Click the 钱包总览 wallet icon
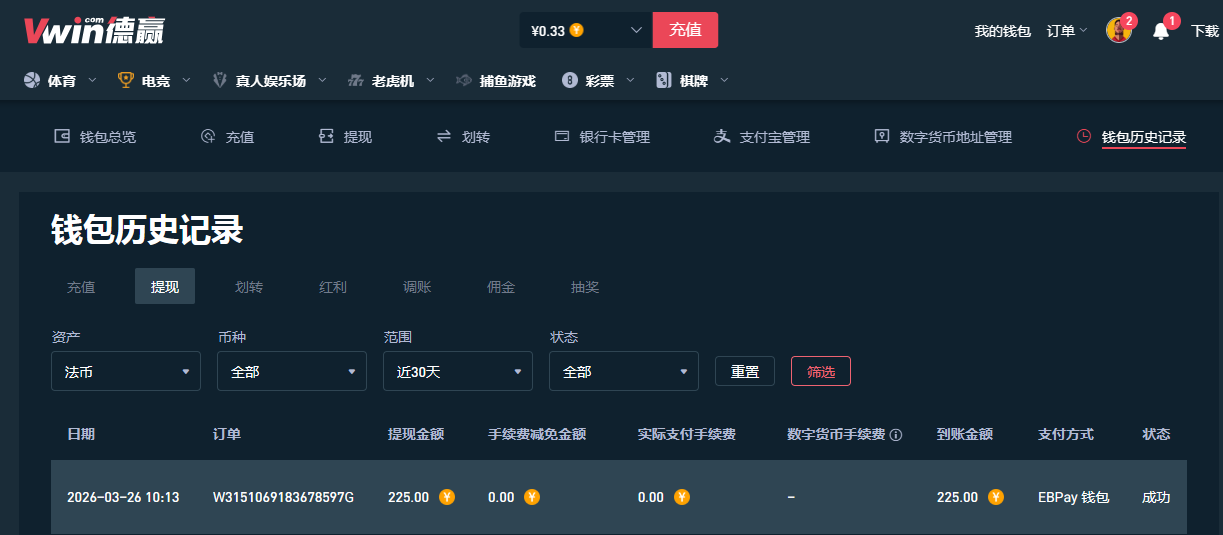Viewport: 1223px width, 535px height. pos(62,136)
